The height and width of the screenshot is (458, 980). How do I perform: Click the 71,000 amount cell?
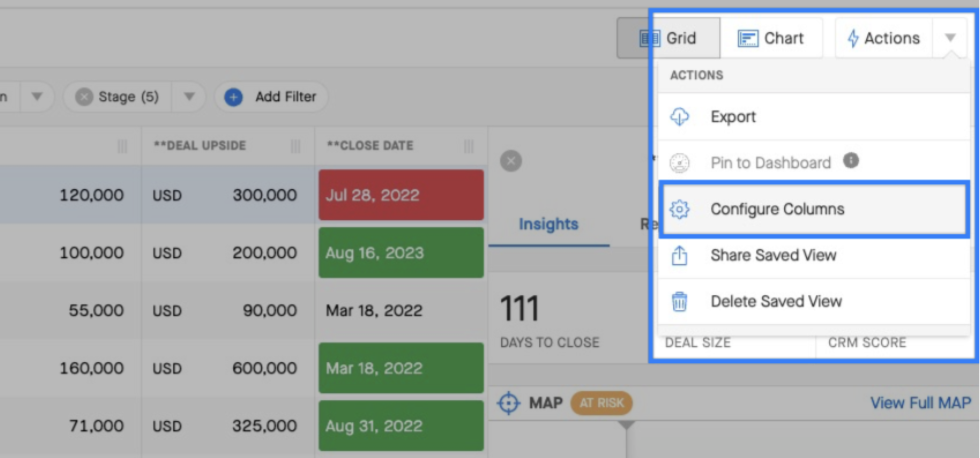point(96,426)
